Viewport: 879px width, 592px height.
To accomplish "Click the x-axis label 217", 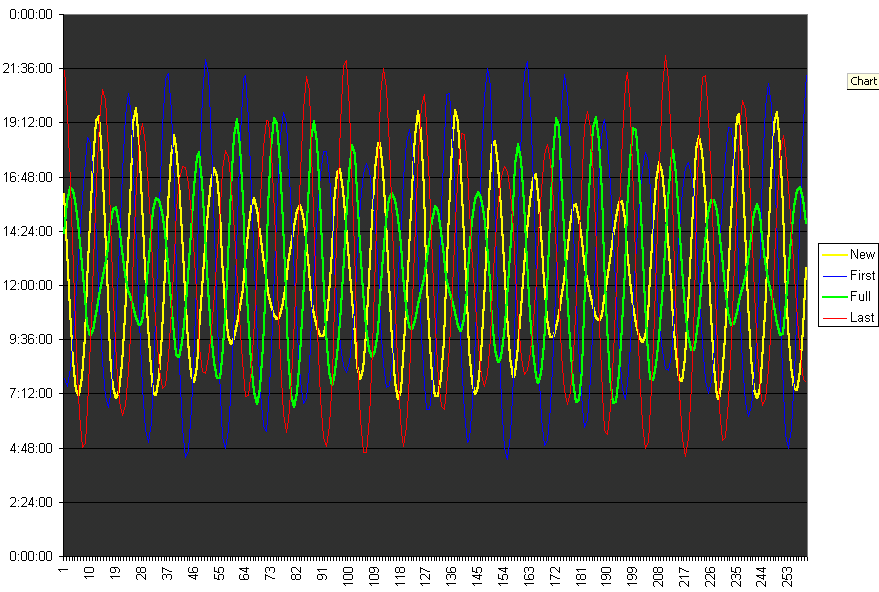I will coord(684,576).
